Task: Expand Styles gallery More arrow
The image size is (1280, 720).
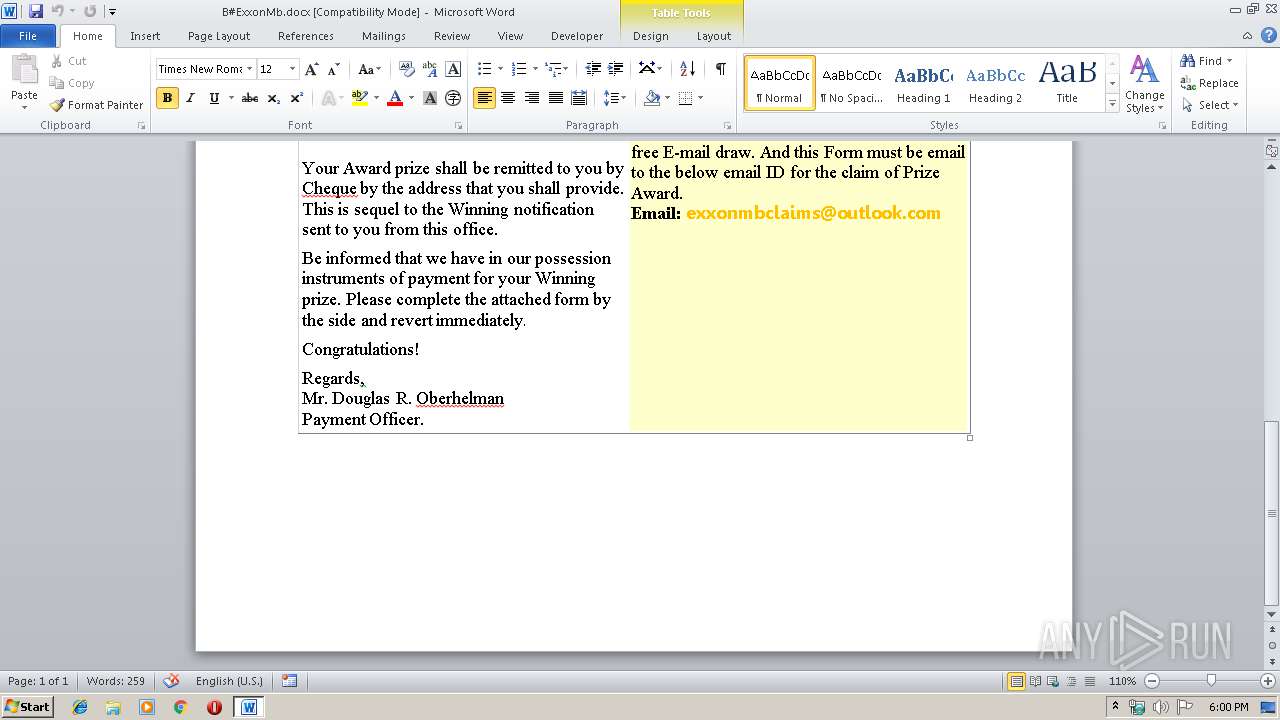Action: pyautogui.click(x=1112, y=103)
